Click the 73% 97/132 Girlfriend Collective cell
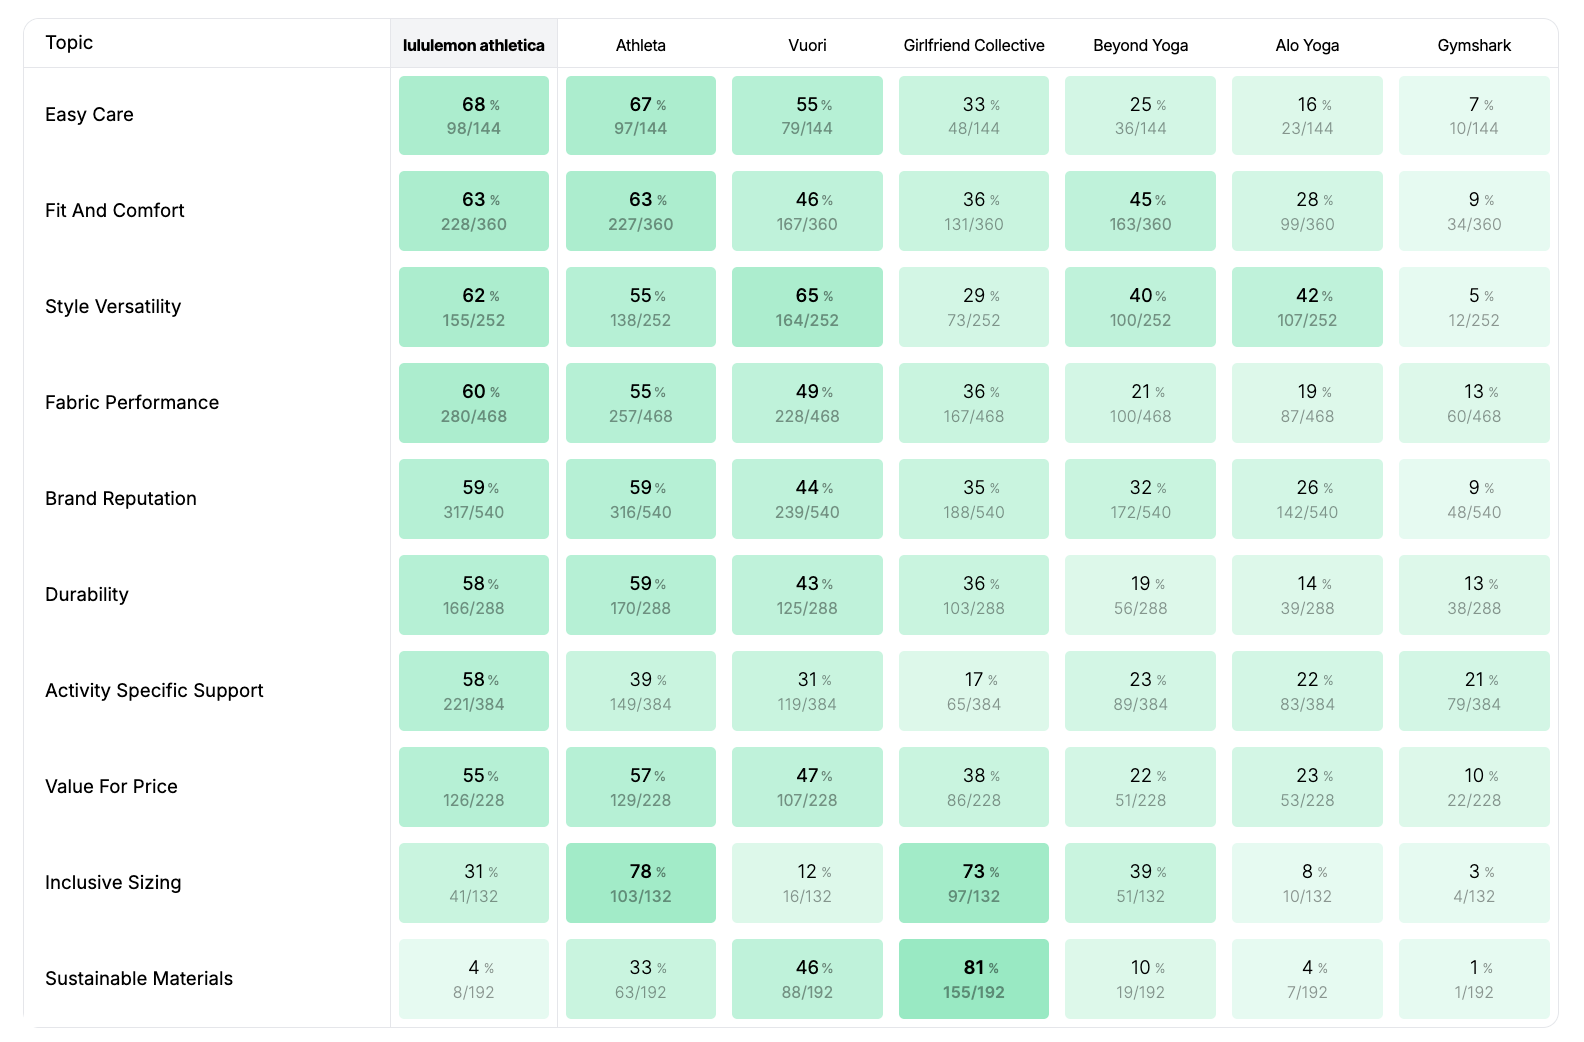 coord(974,883)
